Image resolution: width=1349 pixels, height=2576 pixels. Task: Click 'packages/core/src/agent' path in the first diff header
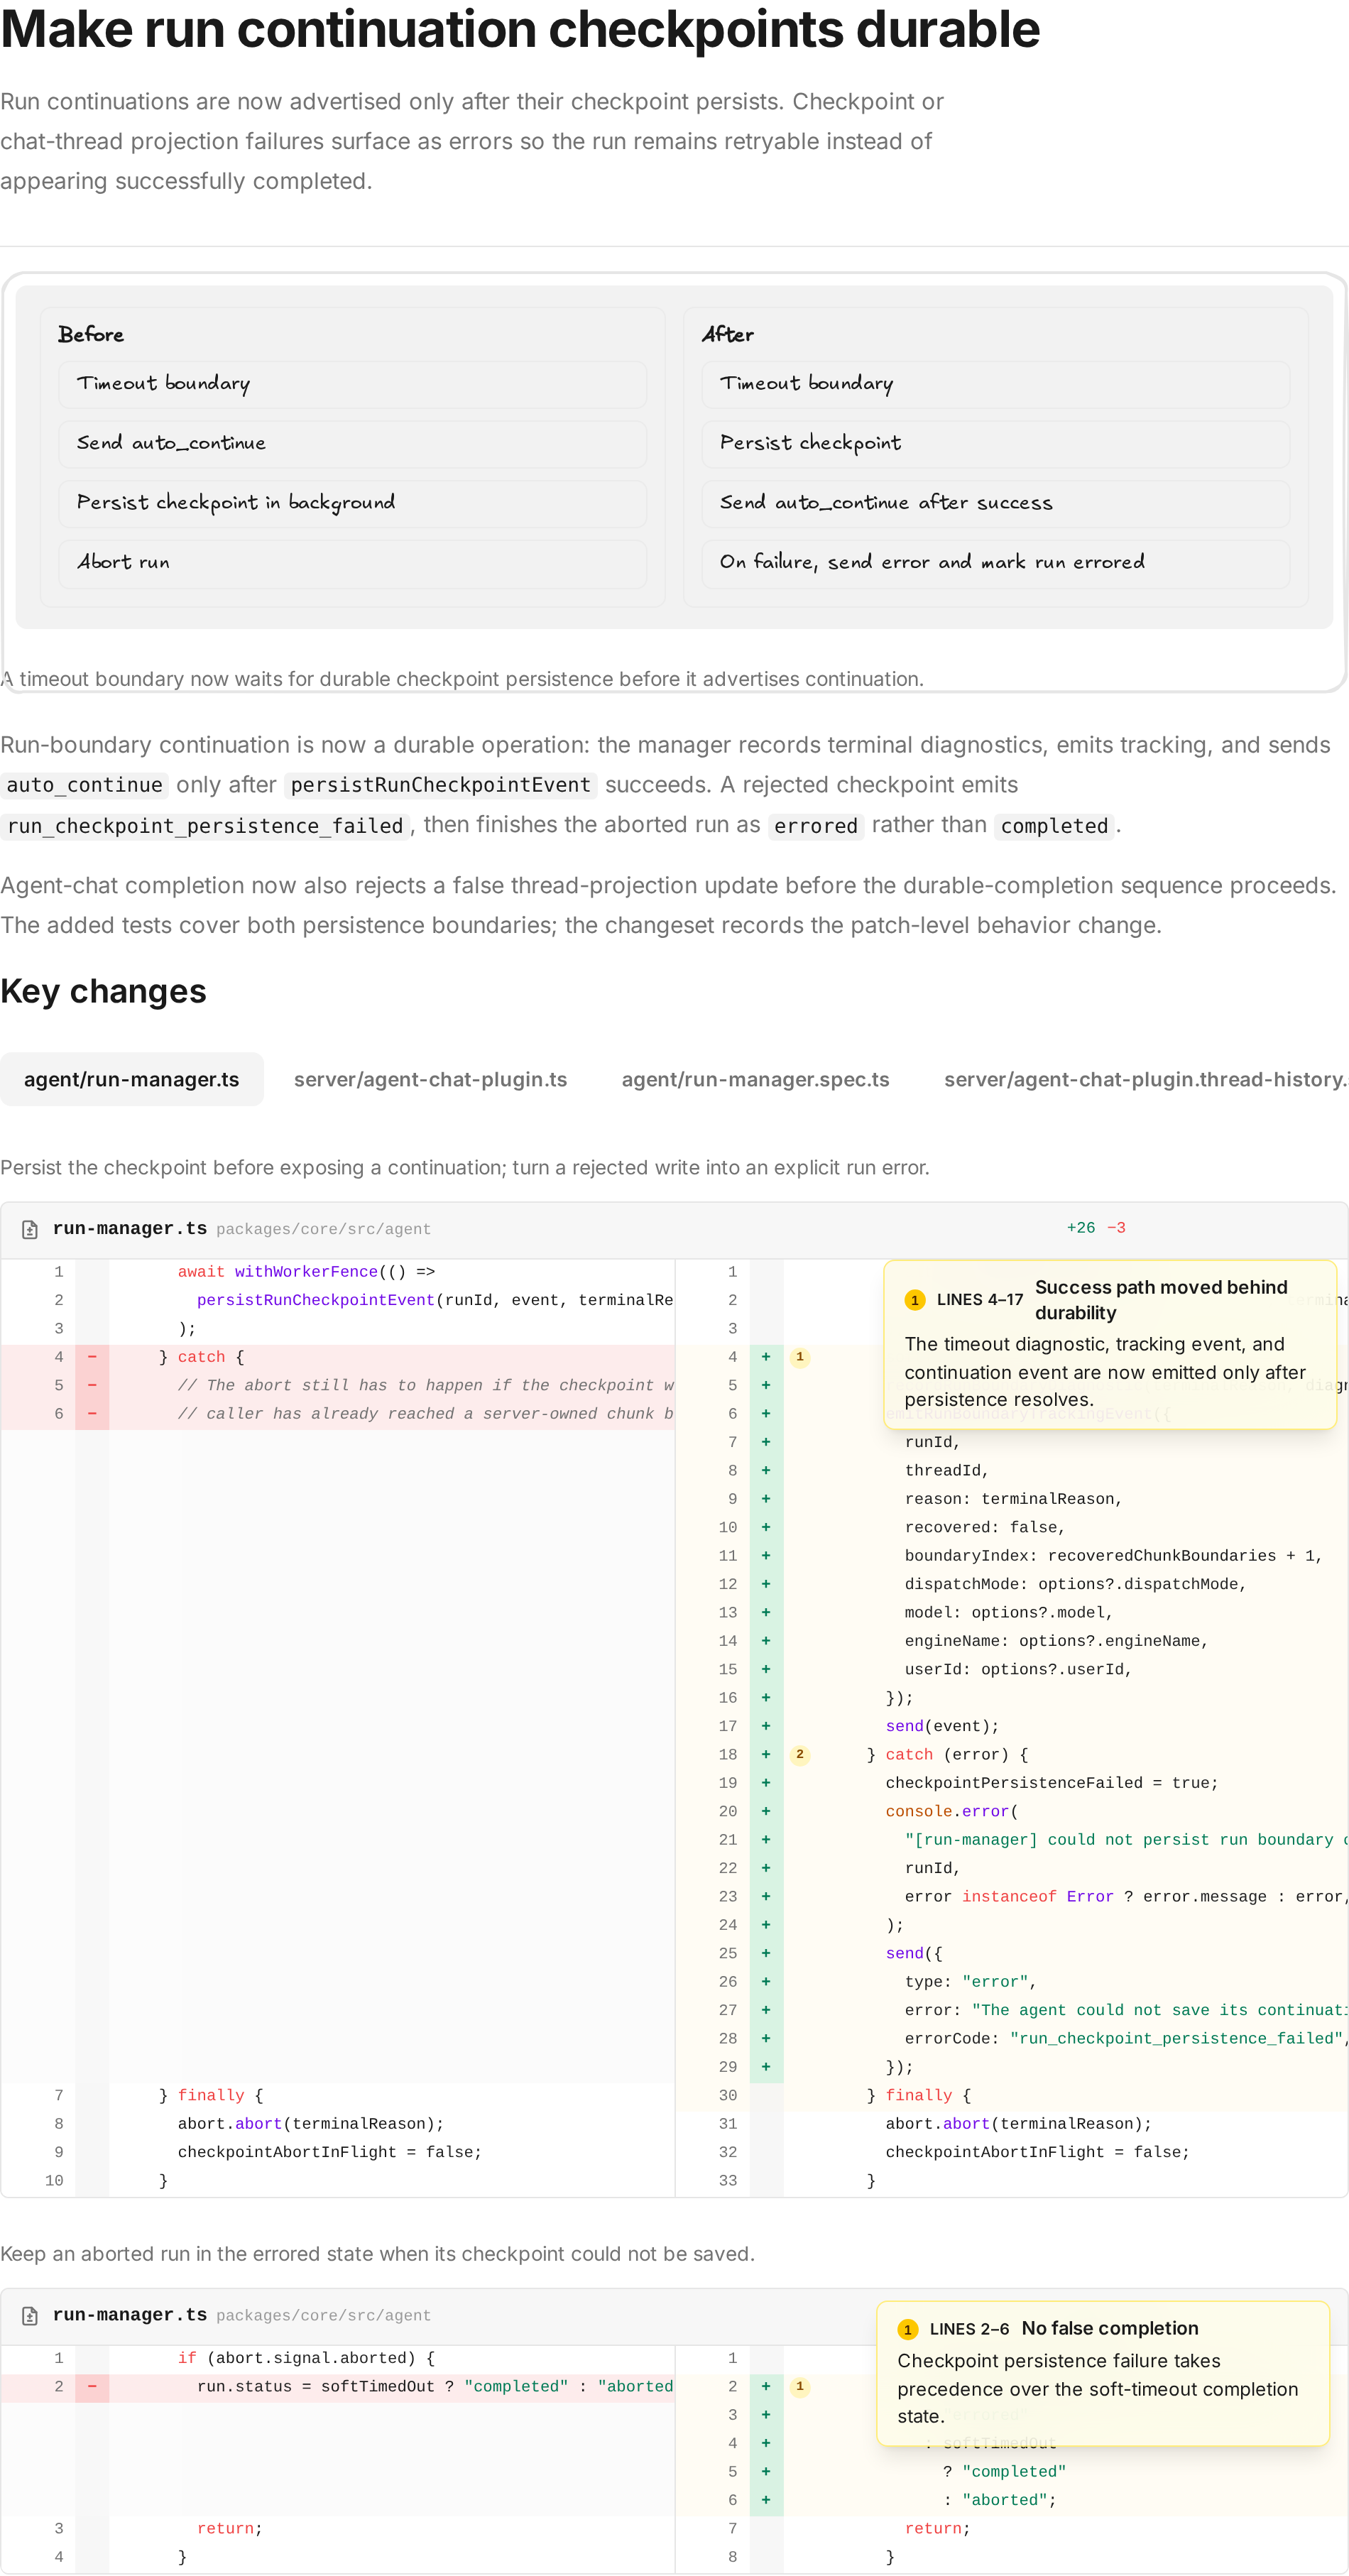[x=323, y=1229]
